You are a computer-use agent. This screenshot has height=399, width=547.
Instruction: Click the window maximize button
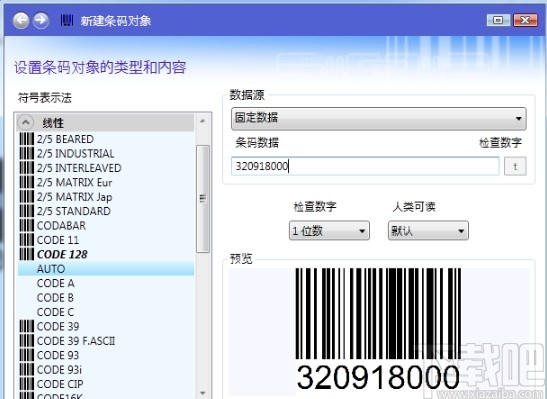pos(498,20)
